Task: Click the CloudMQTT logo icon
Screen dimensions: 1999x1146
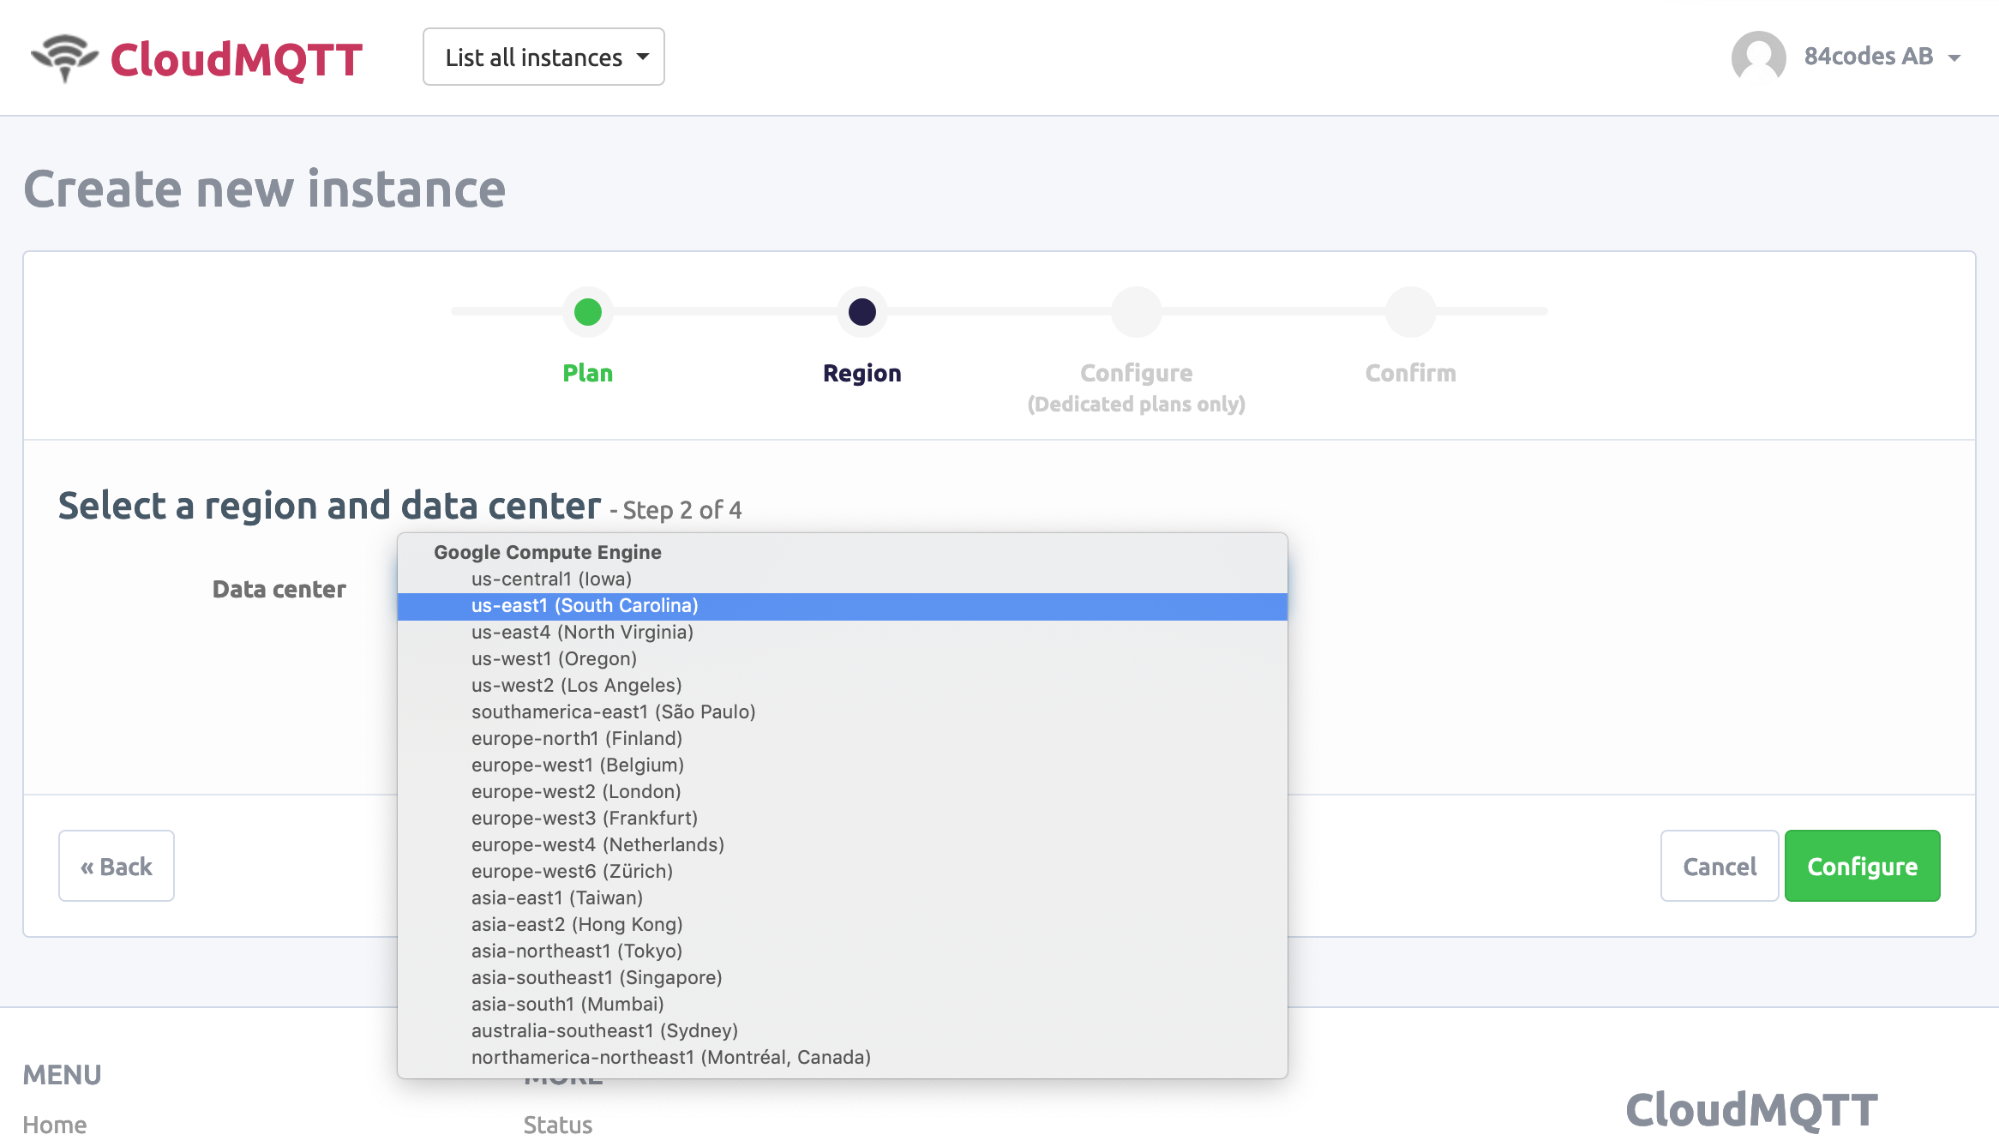Action: coord(65,58)
